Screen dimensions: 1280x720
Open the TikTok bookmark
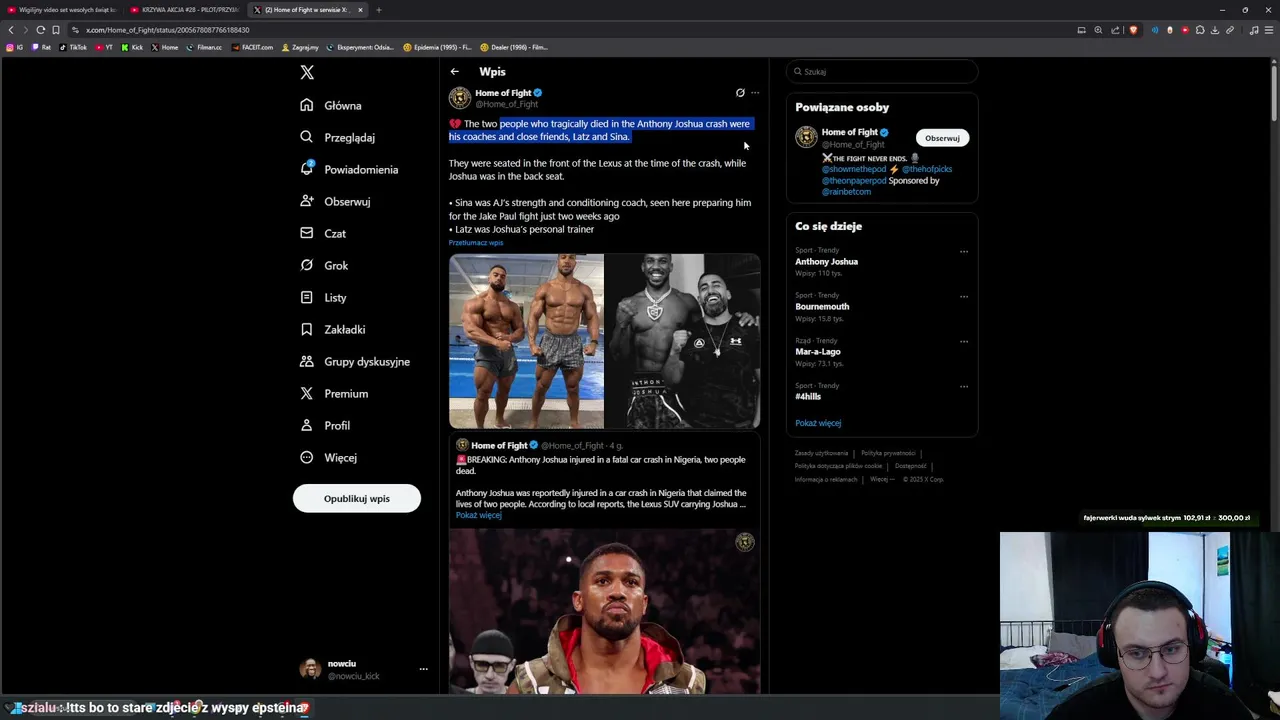point(73,47)
